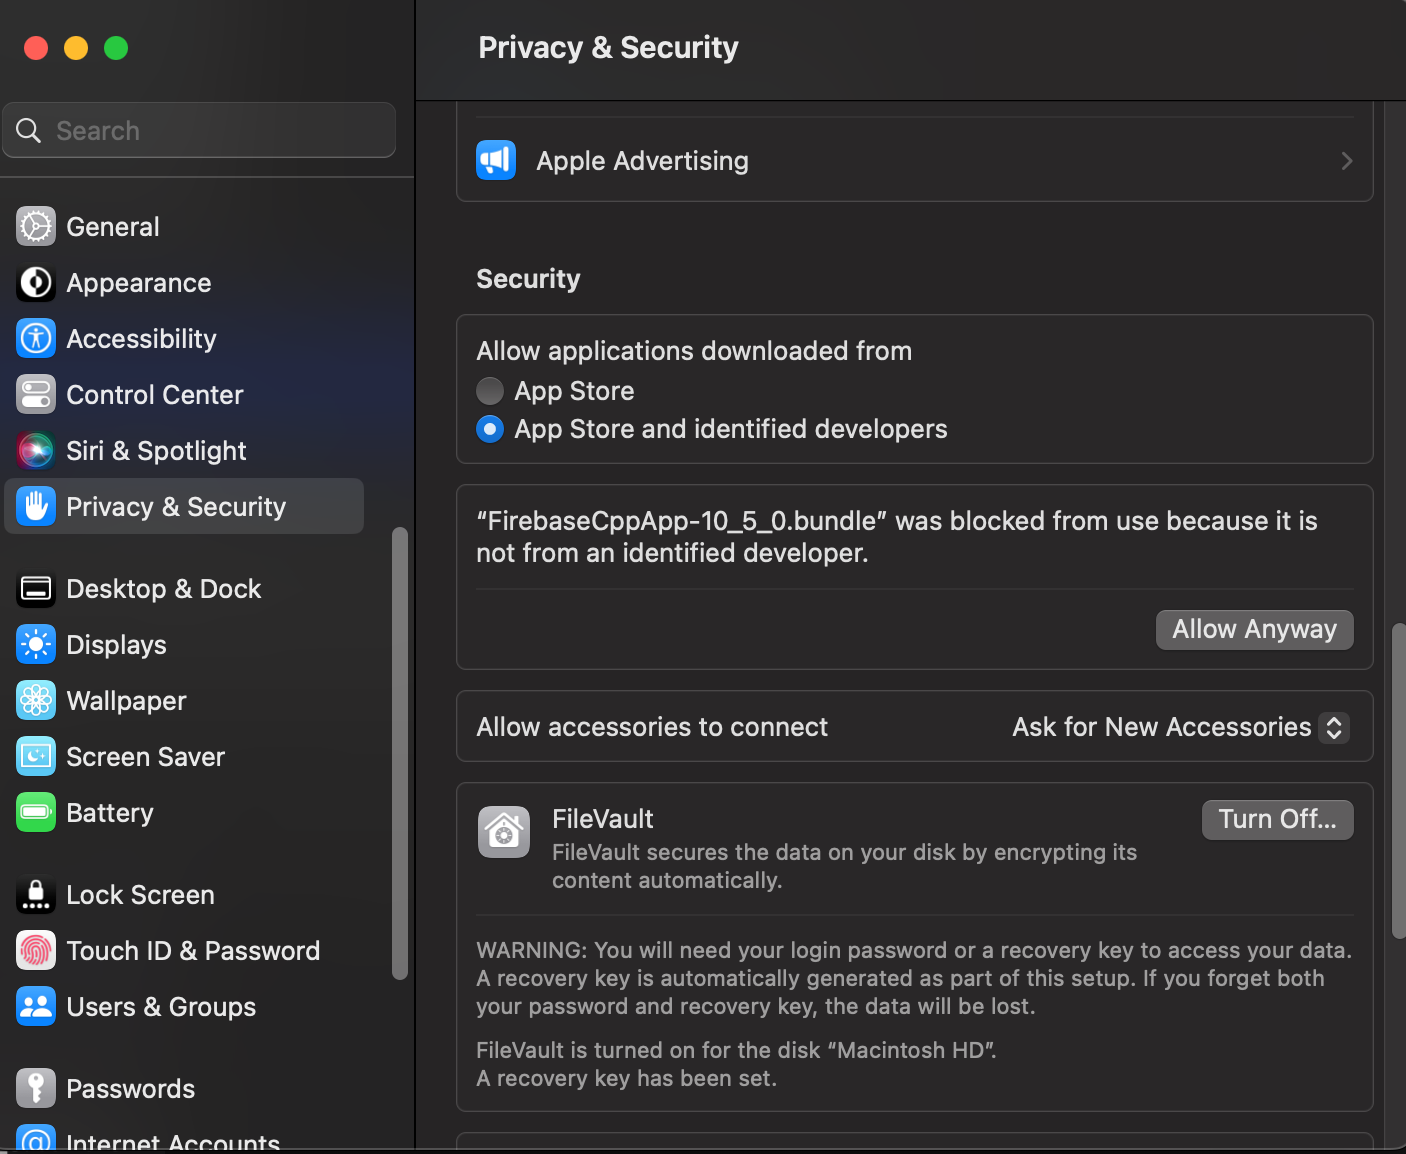The height and width of the screenshot is (1154, 1406).
Task: Open the Apple Advertising row
Action: point(915,161)
